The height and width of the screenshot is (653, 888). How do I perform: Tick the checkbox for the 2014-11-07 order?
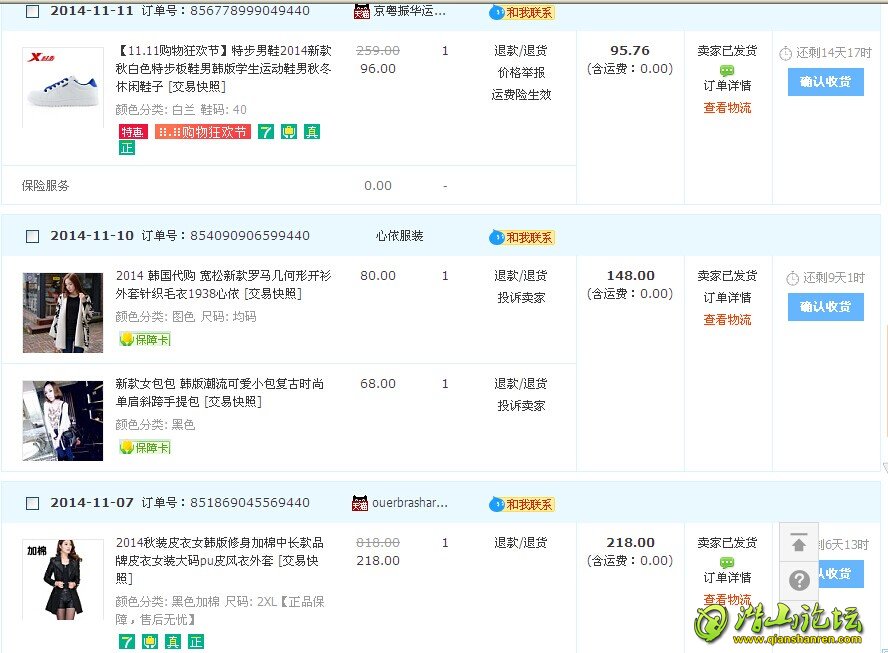[32, 503]
